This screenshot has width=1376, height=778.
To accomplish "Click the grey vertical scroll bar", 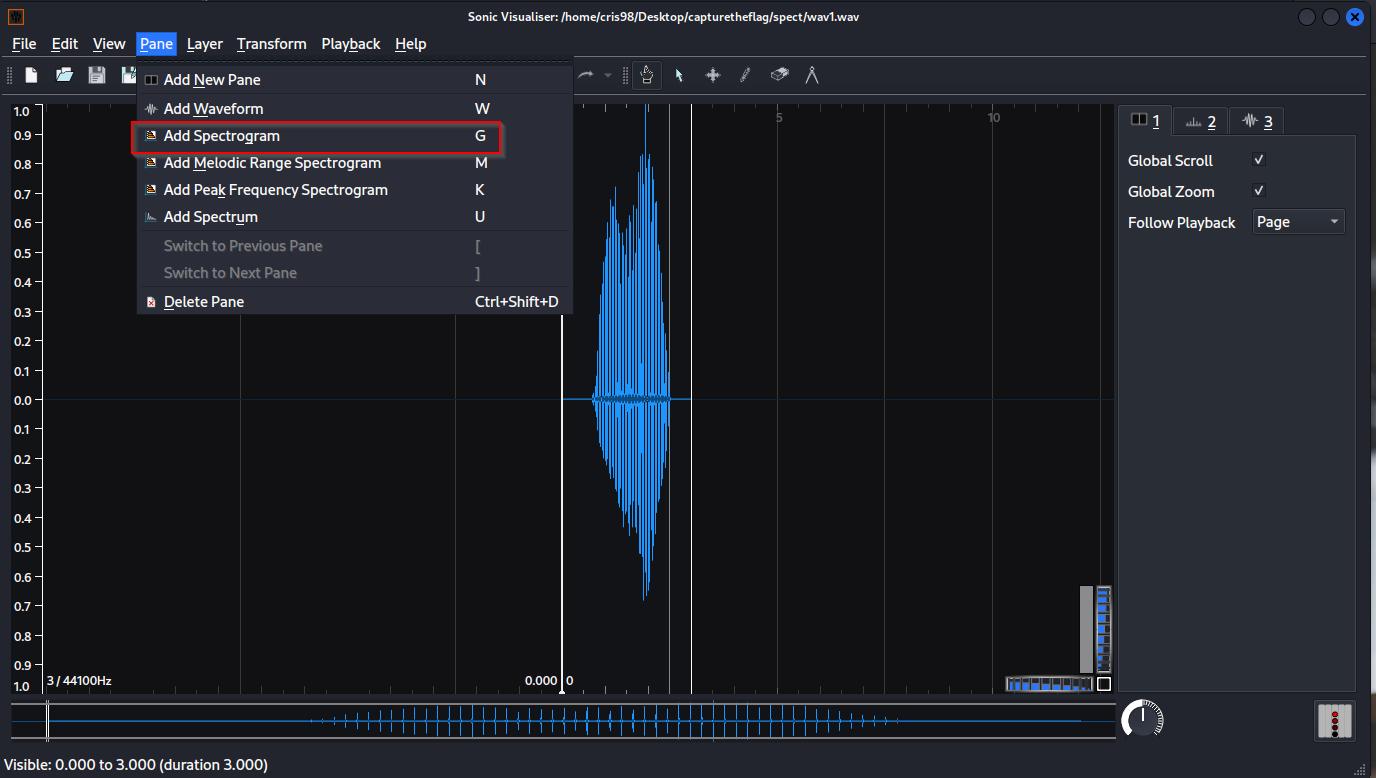I will (1086, 629).
